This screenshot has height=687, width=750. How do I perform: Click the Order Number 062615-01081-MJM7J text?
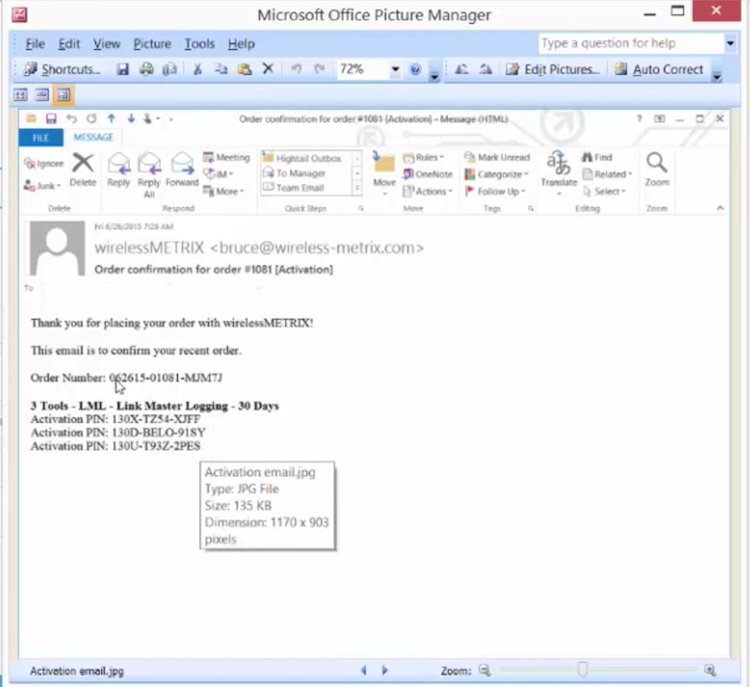[126, 378]
